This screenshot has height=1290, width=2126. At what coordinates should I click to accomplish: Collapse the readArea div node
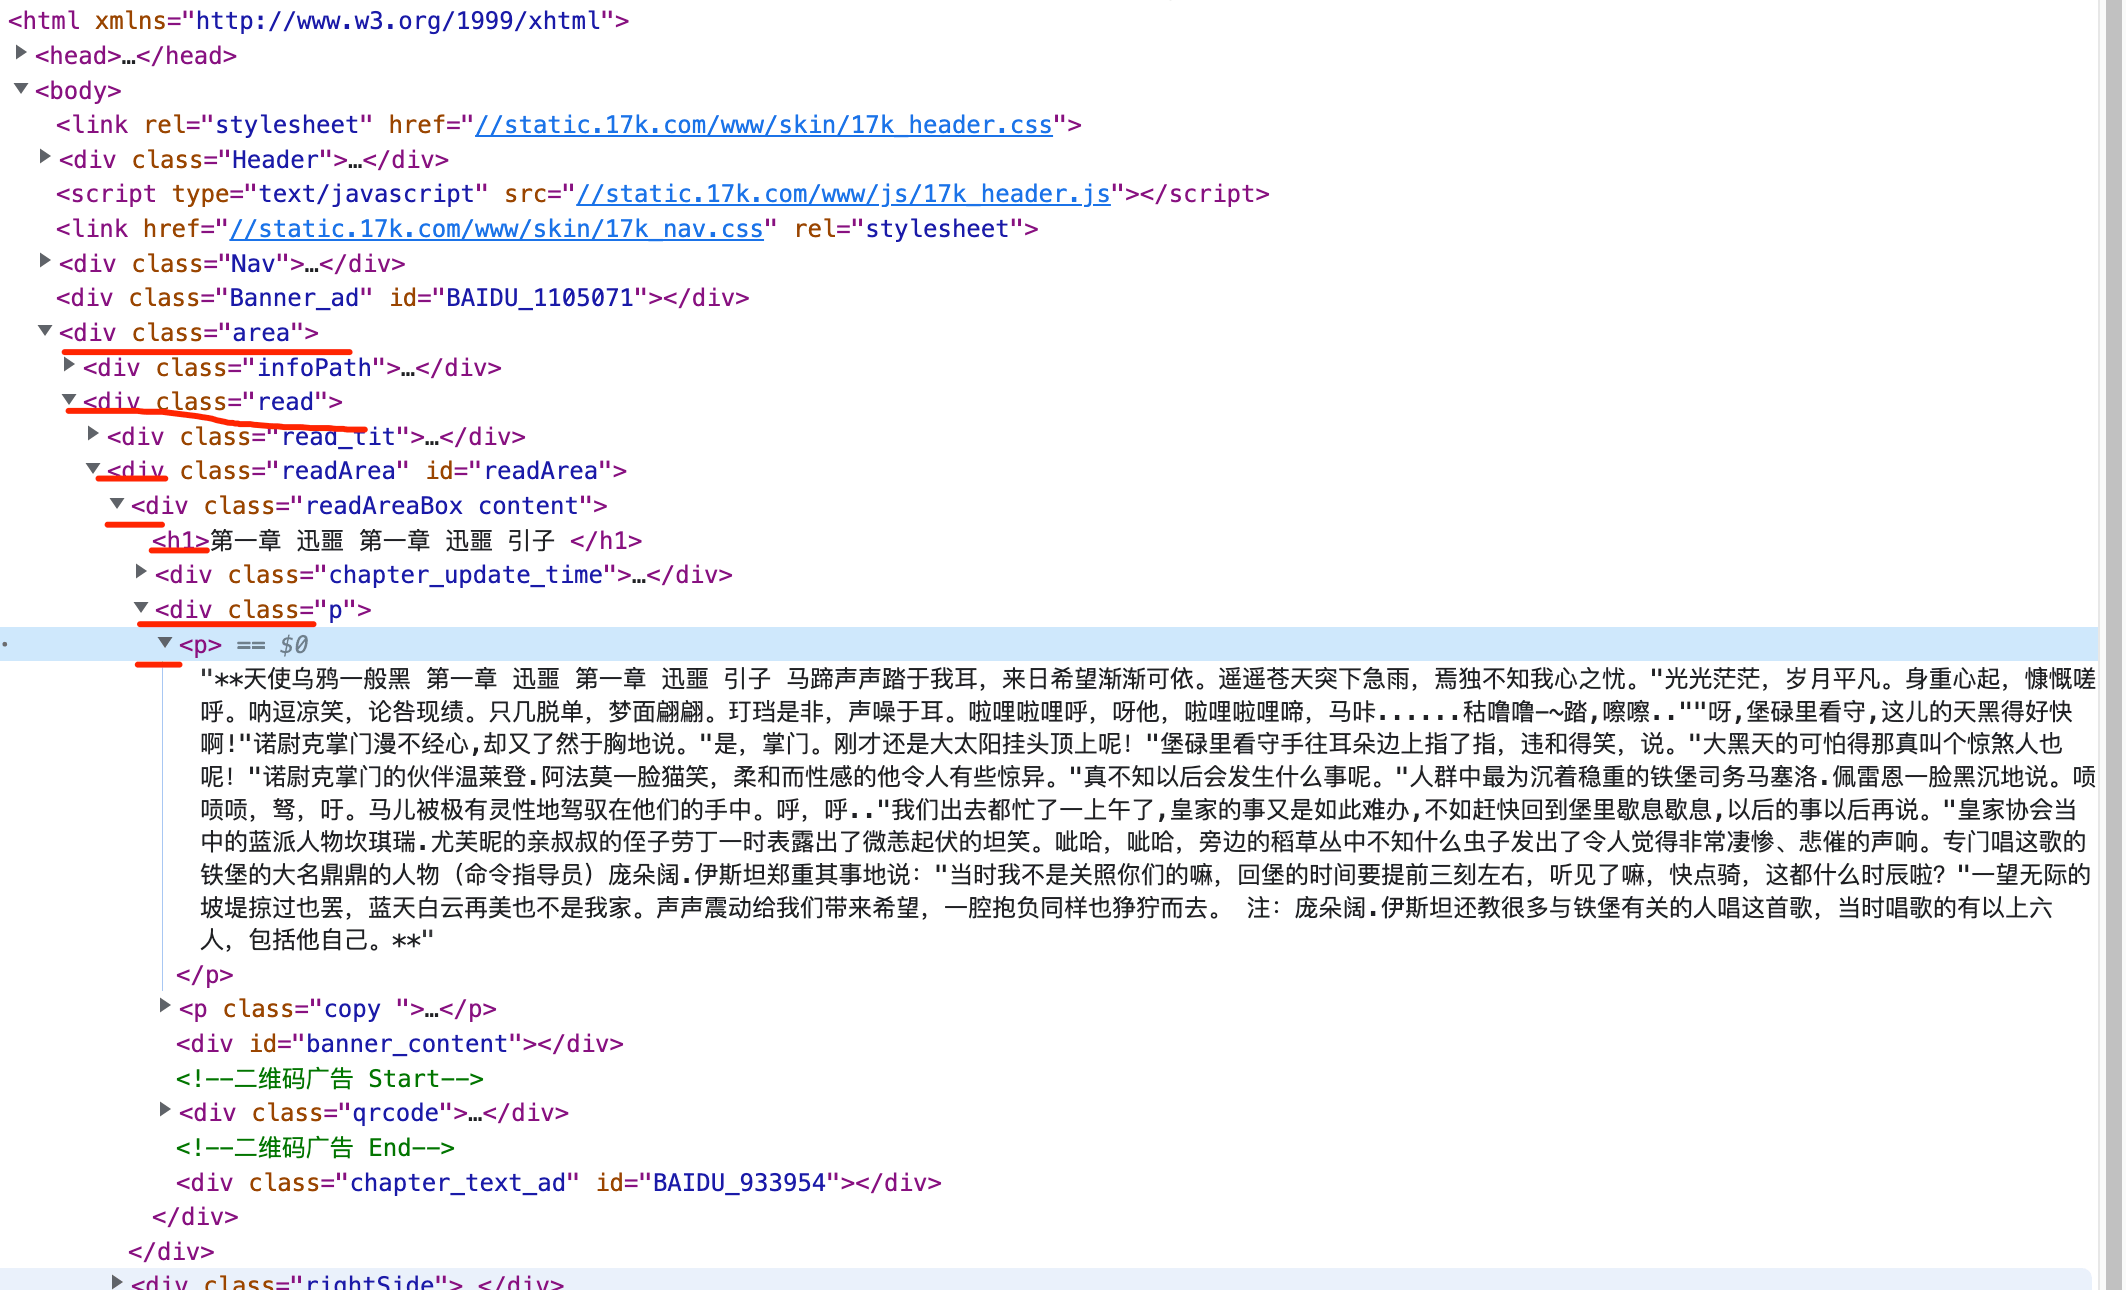(x=93, y=469)
